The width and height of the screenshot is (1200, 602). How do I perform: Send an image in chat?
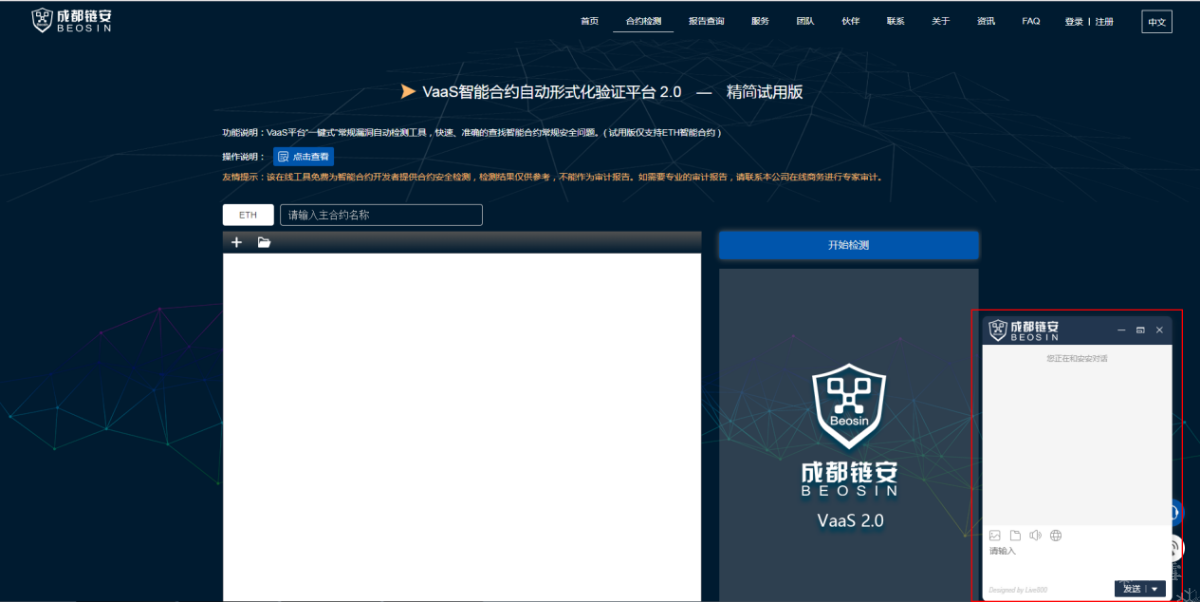(x=995, y=536)
